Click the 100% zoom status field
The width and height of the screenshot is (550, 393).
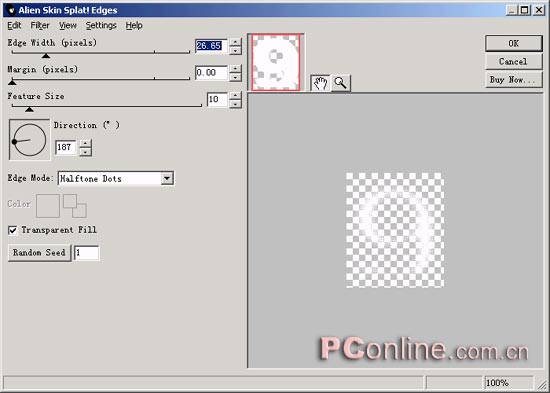pyautogui.click(x=509, y=382)
